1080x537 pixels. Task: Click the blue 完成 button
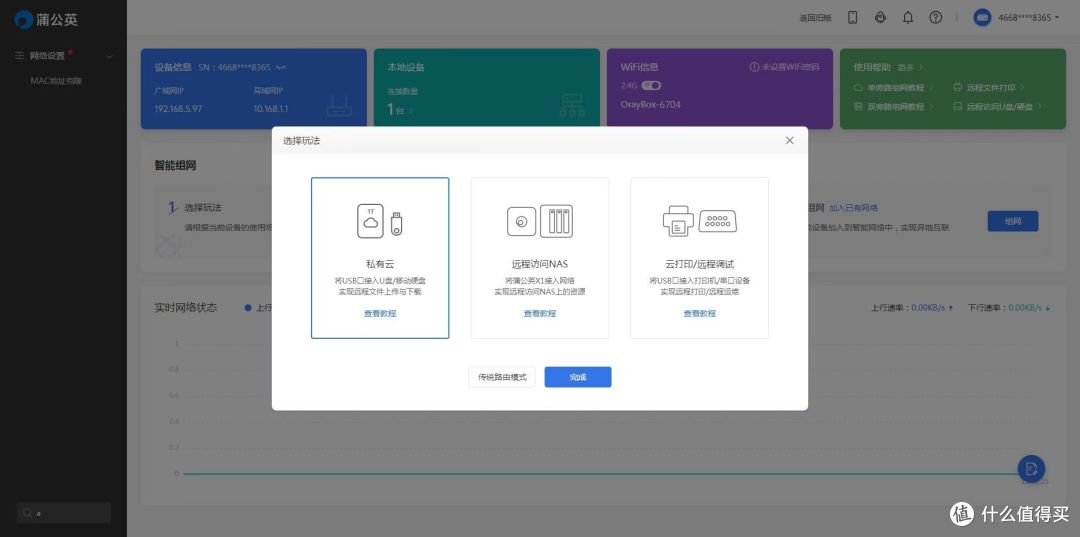coord(578,377)
